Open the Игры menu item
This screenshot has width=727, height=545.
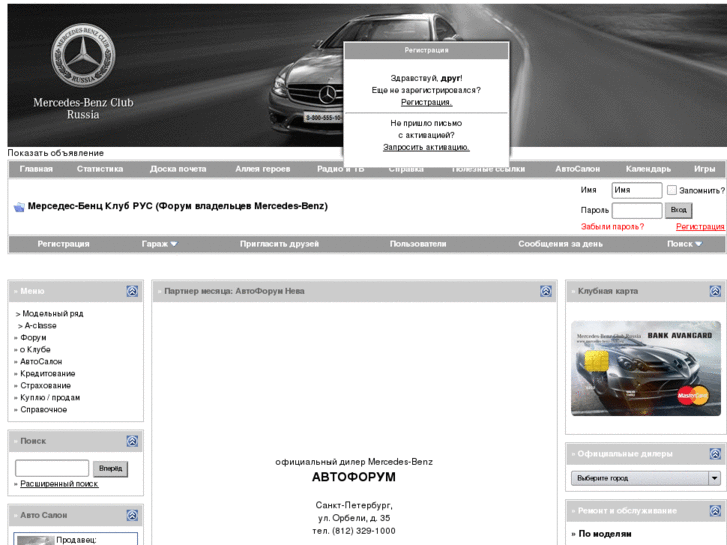704,169
